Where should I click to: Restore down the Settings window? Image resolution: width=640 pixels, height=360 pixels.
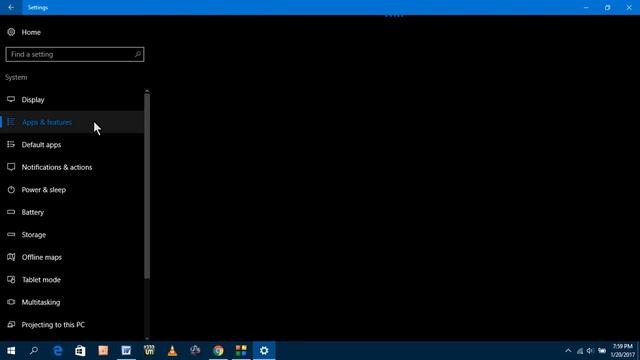(608, 7)
